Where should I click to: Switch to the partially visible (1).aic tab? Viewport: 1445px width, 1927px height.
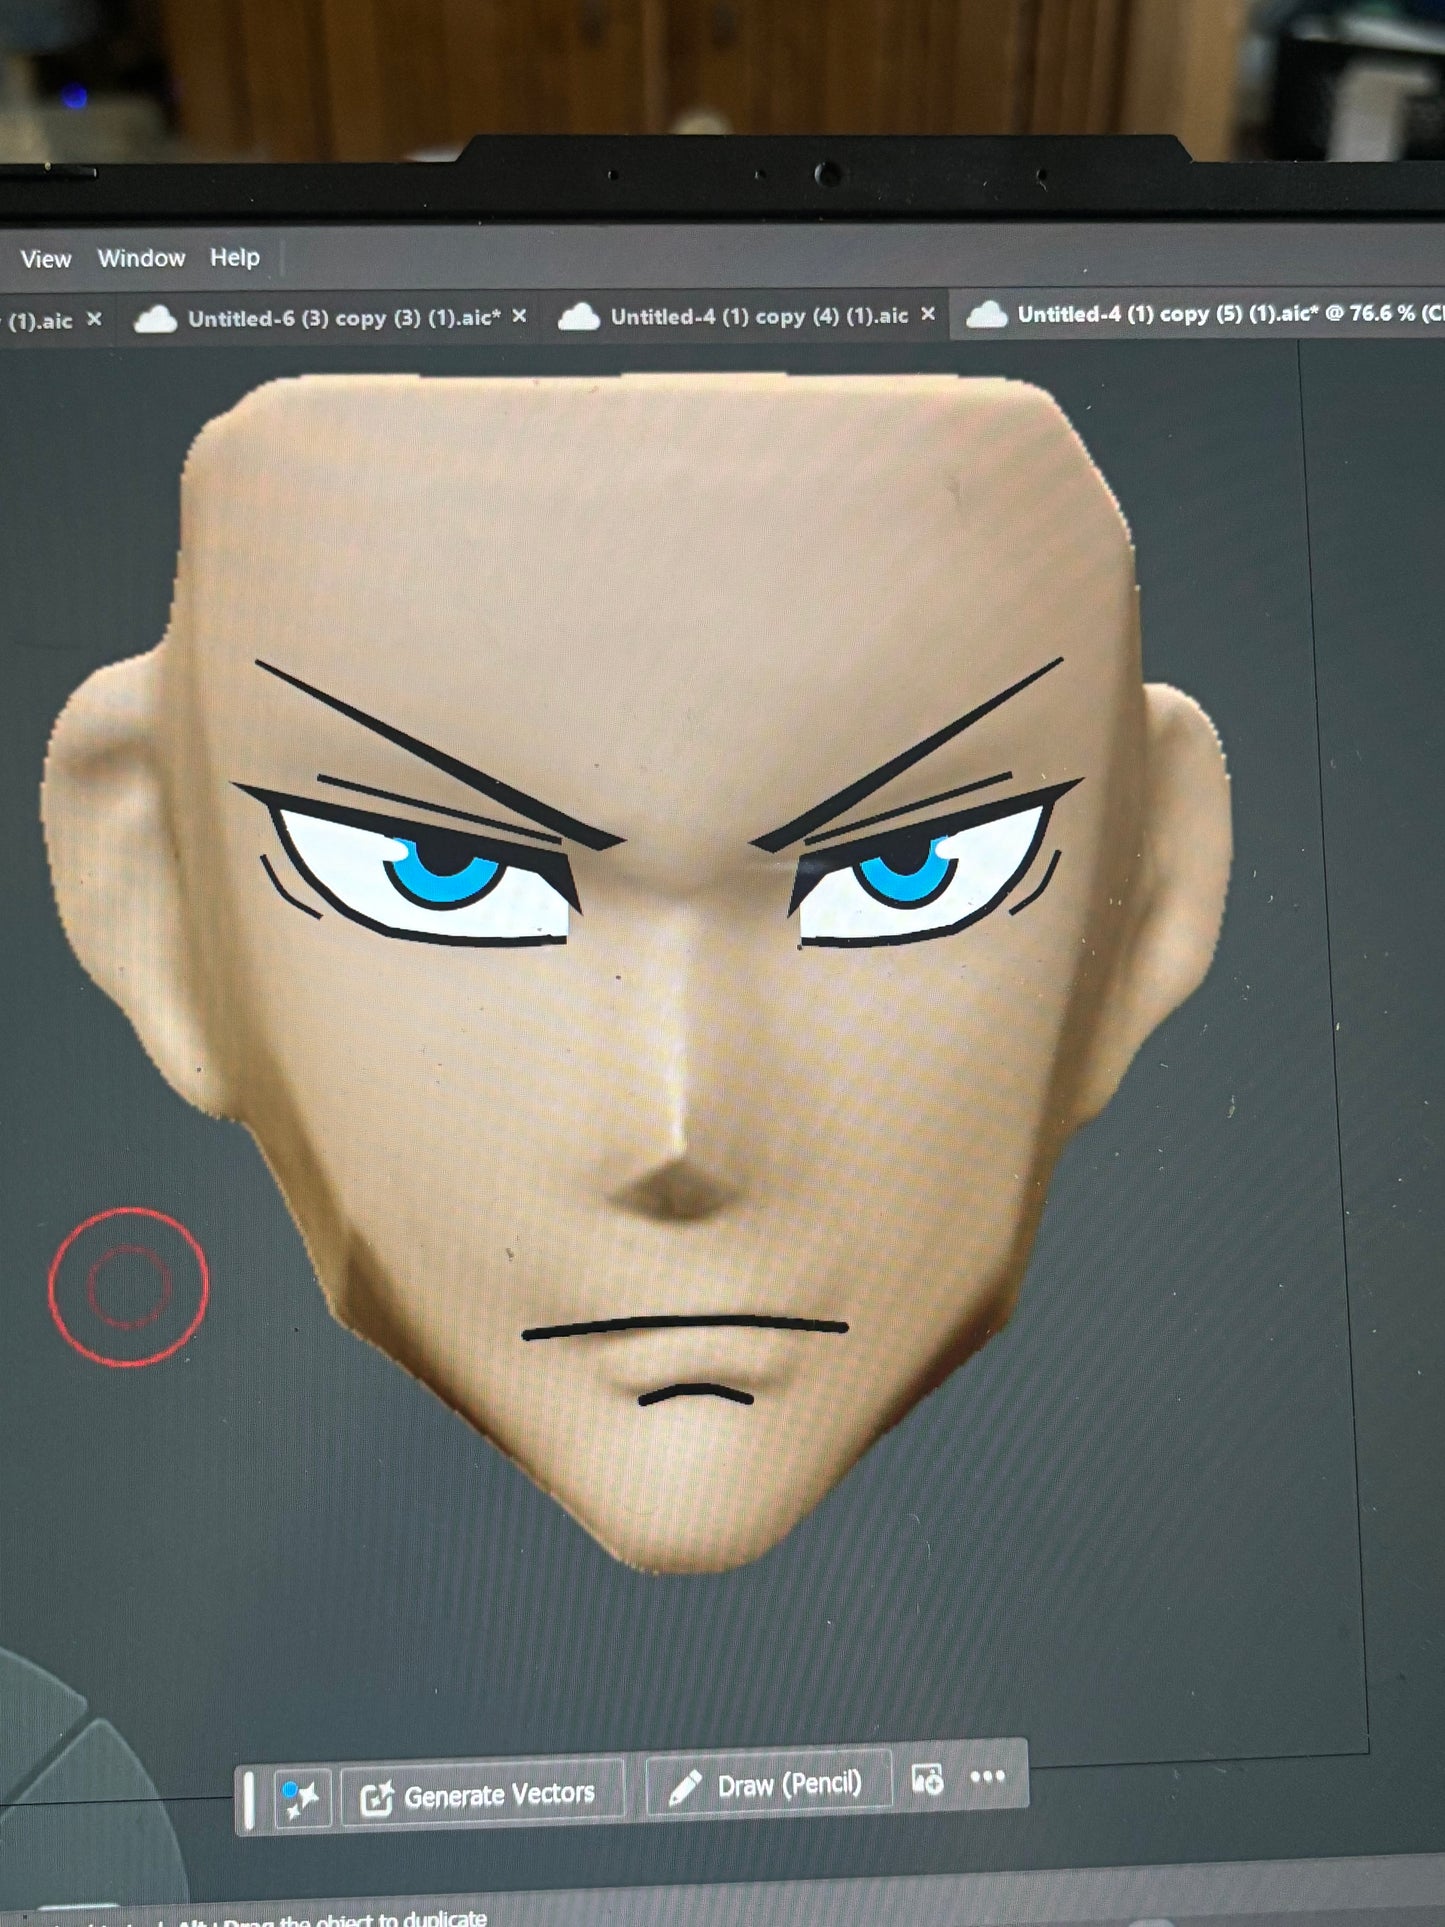40,321
